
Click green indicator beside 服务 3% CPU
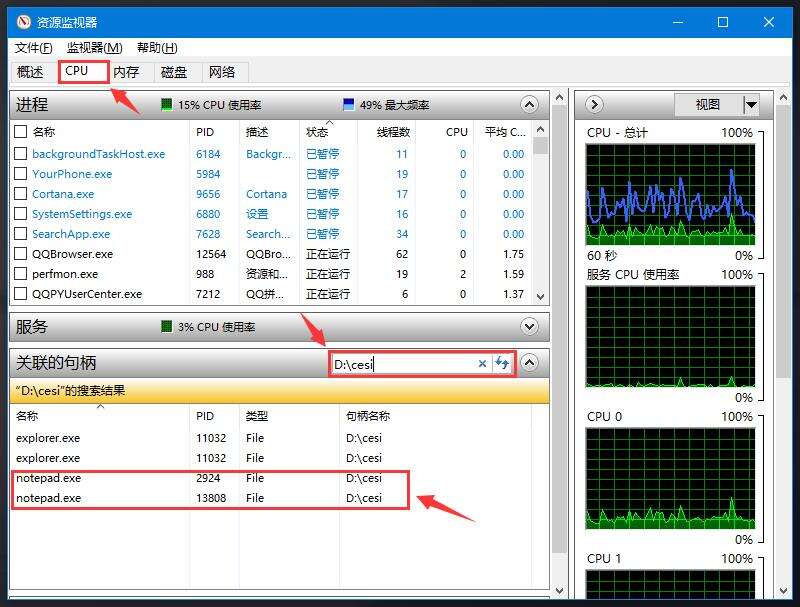point(166,327)
